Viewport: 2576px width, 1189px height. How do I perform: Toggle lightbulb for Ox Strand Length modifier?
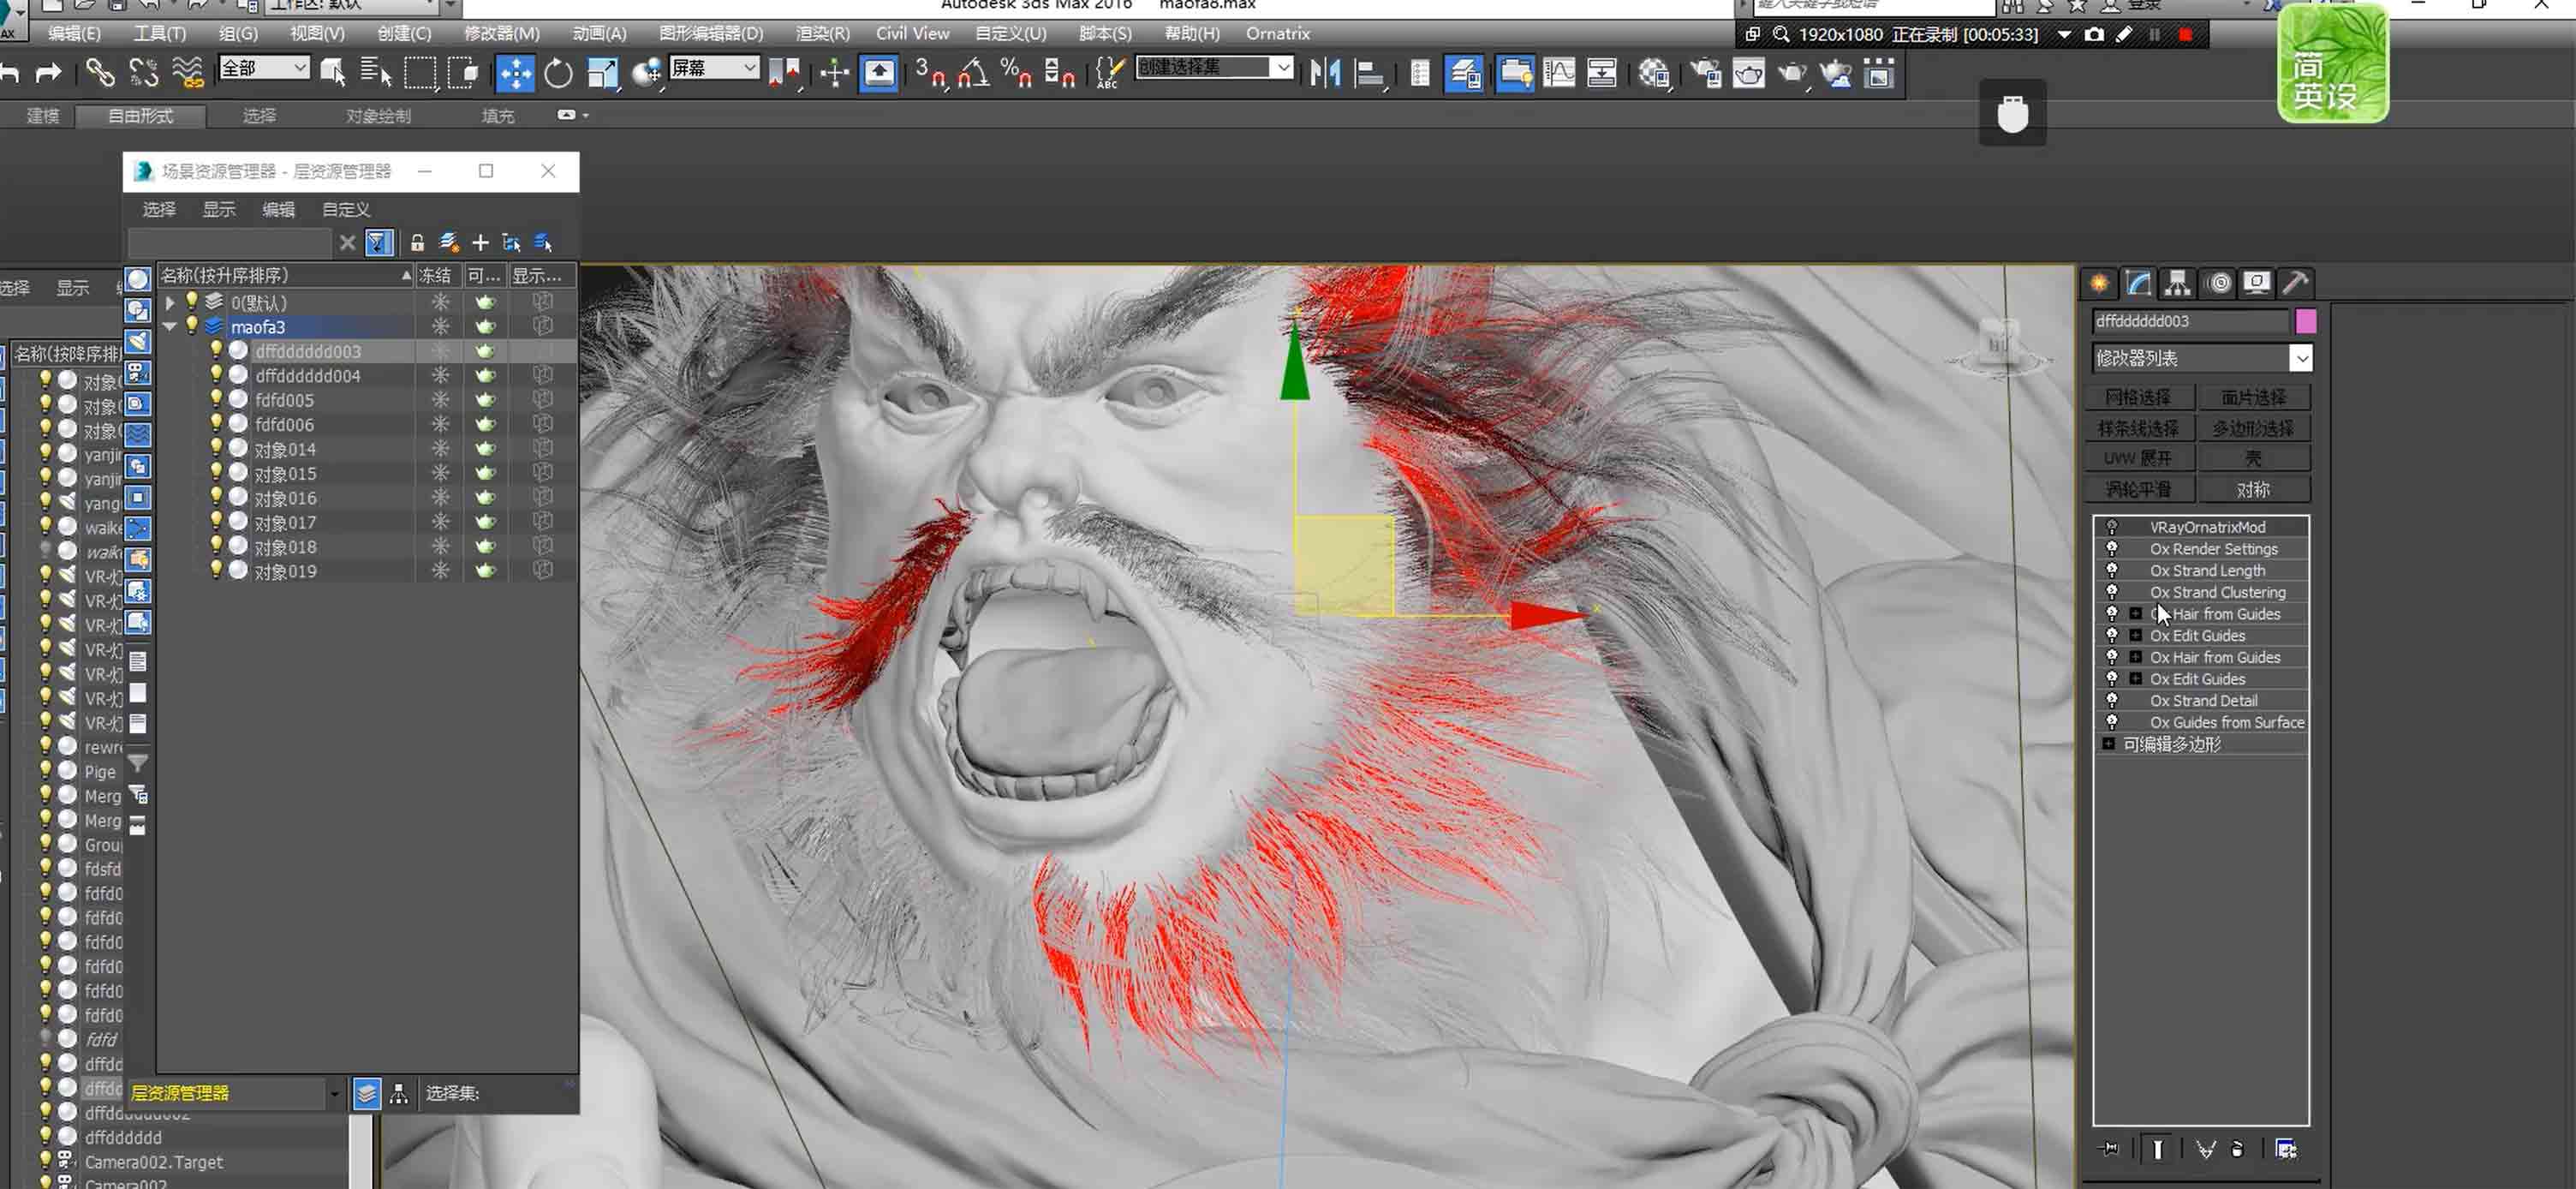2112,570
